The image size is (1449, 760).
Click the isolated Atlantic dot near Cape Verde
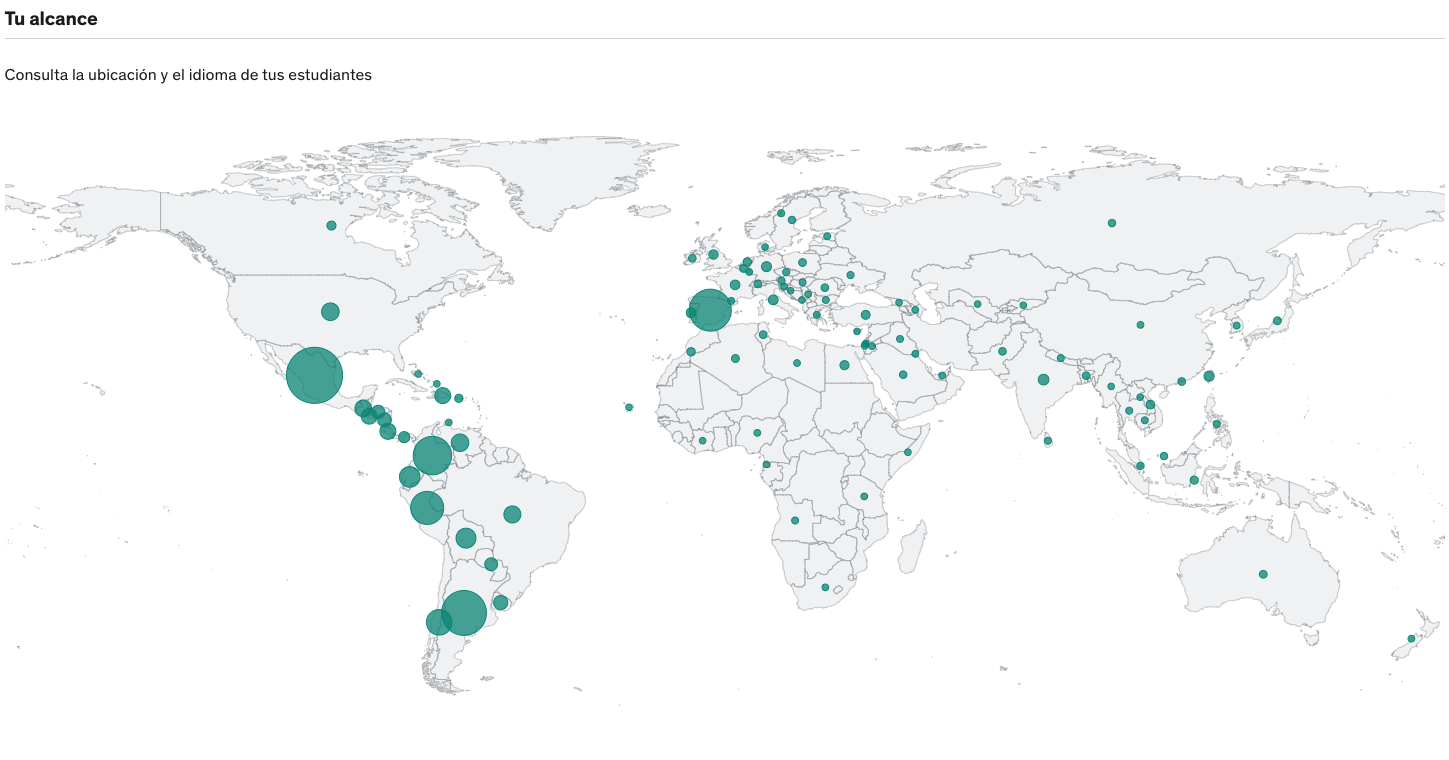(x=629, y=407)
